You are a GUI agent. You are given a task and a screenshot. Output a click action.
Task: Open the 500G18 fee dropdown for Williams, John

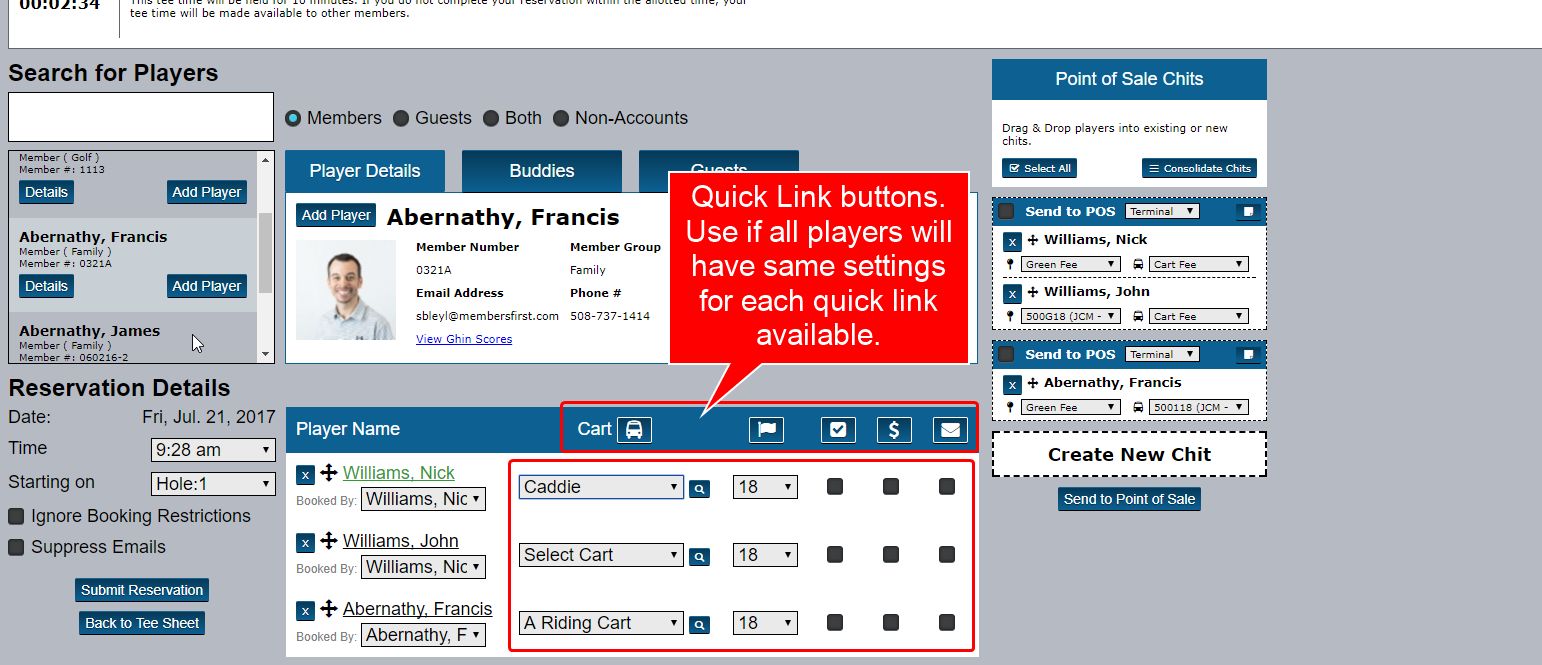pos(1071,316)
